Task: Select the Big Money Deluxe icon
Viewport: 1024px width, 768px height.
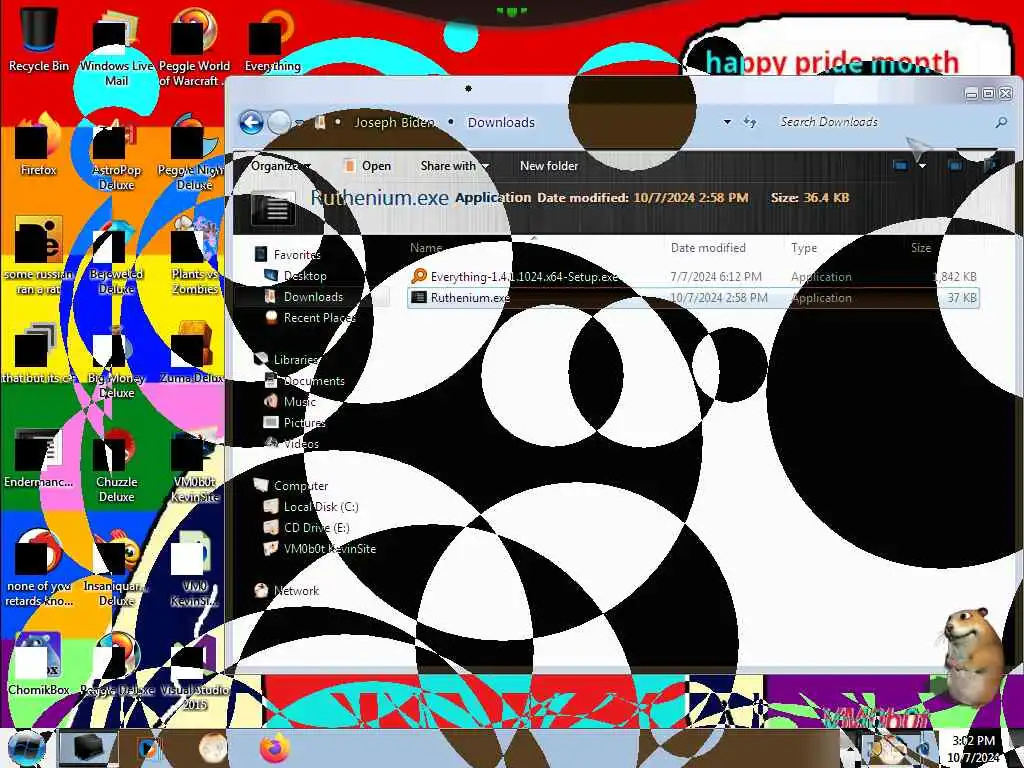Action: 116,361
